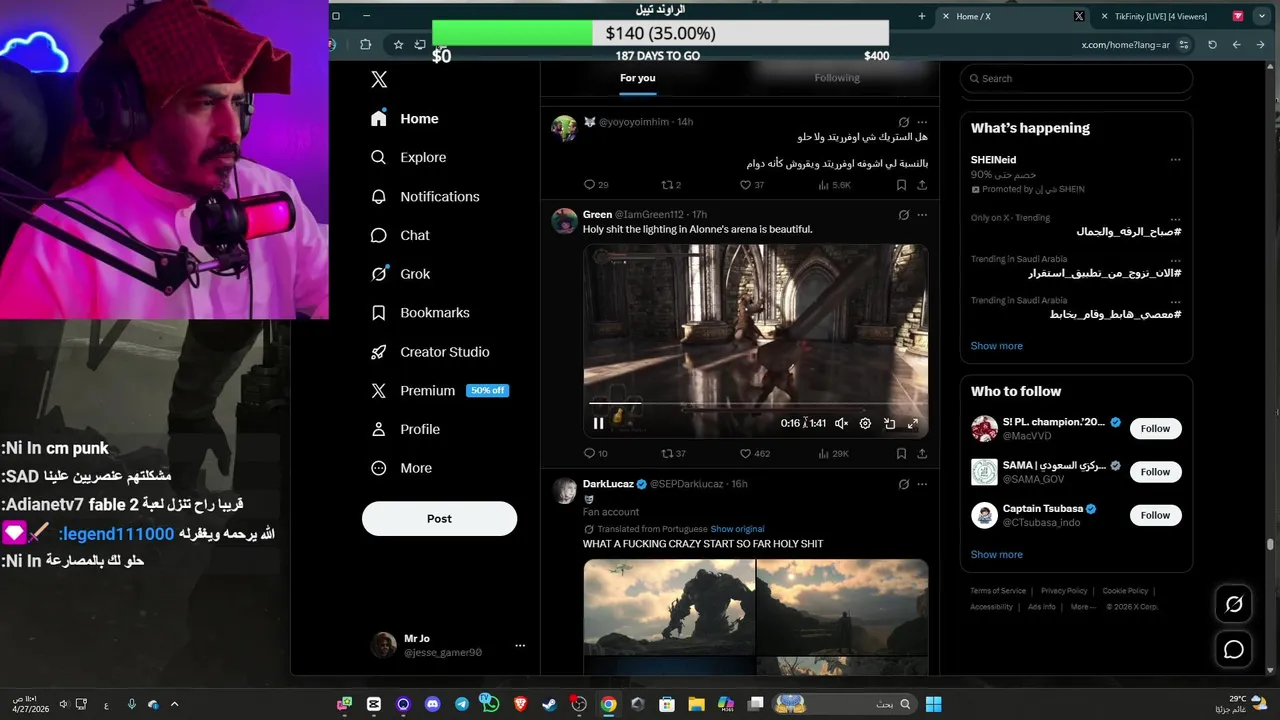Seek on the video progress bar
The width and height of the screenshot is (1280, 720).
point(755,403)
